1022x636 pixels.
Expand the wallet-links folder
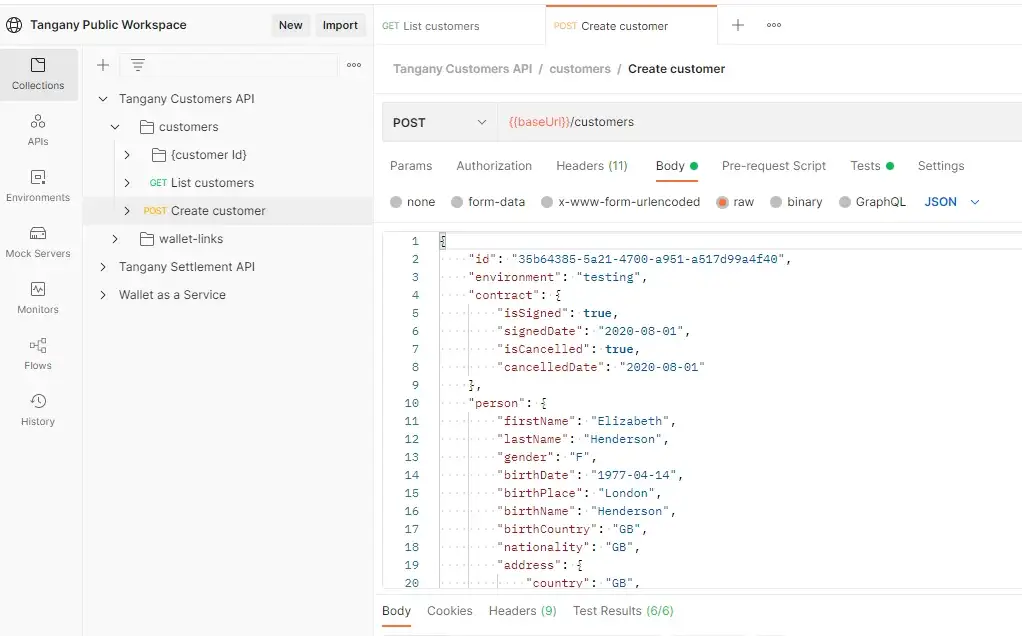(x=115, y=239)
